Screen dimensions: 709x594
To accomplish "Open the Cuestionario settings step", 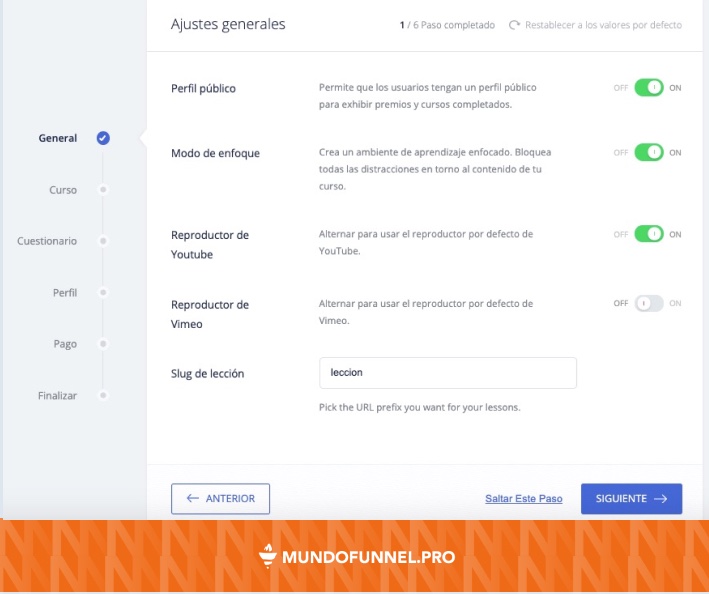I will click(x=47, y=241).
